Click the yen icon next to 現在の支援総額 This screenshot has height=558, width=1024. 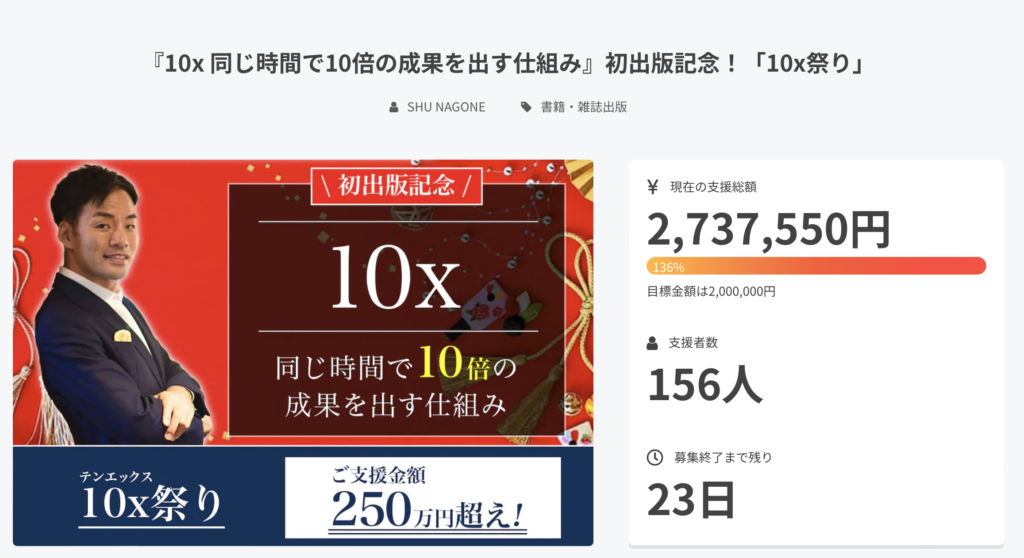click(652, 188)
